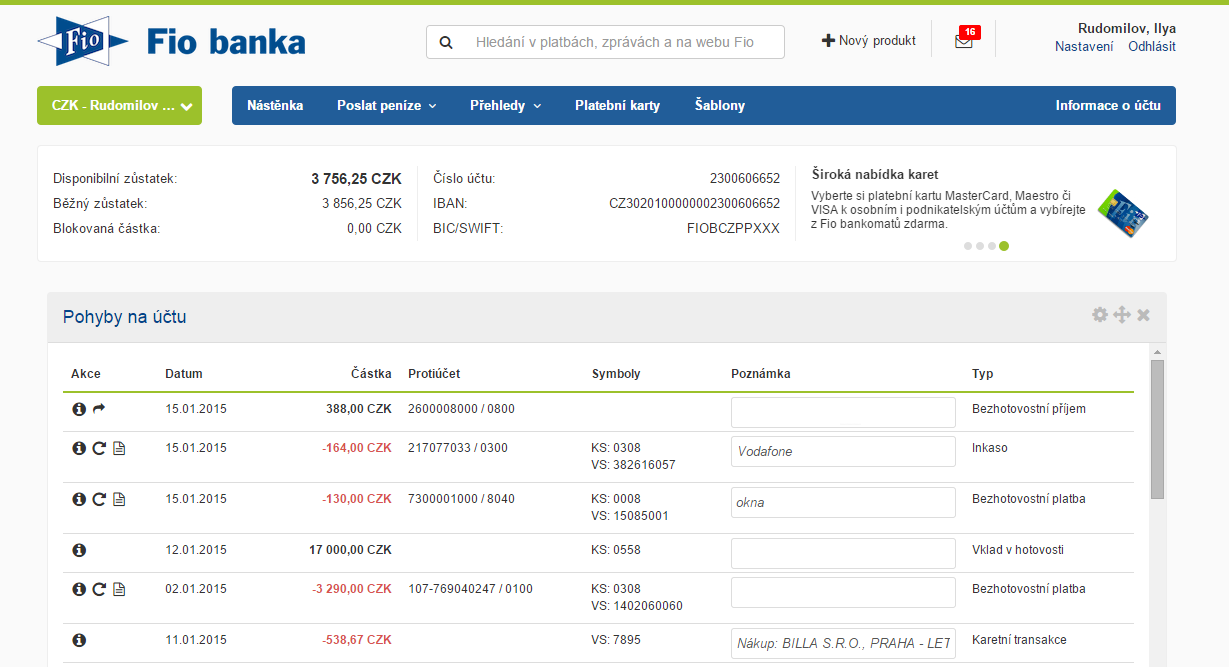Image resolution: width=1229 pixels, height=667 pixels.
Task: Click Odhlásit to log out
Action: point(1152,47)
